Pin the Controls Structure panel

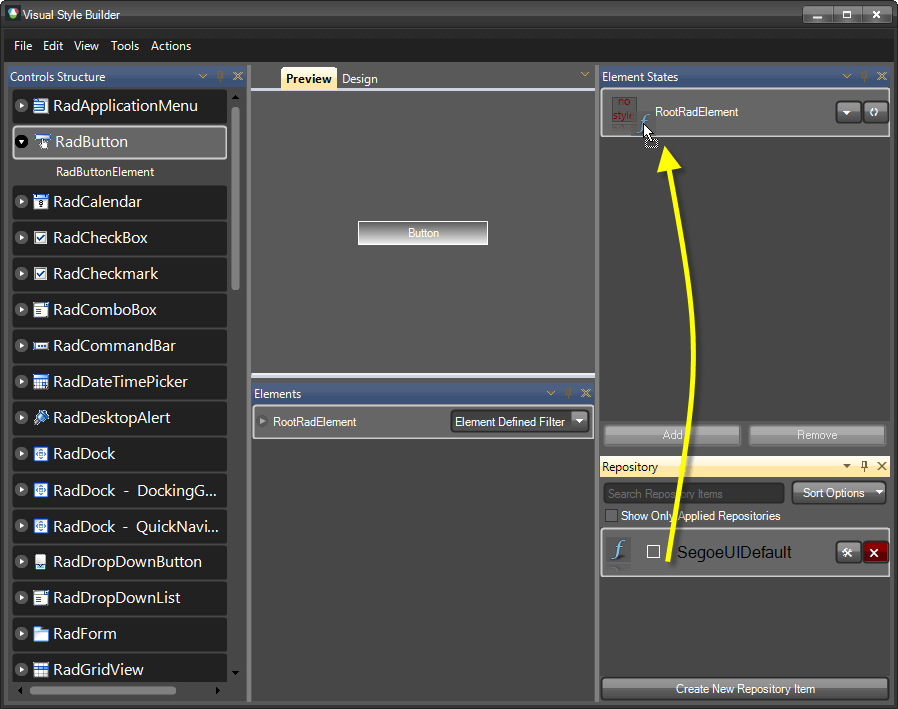coord(220,76)
